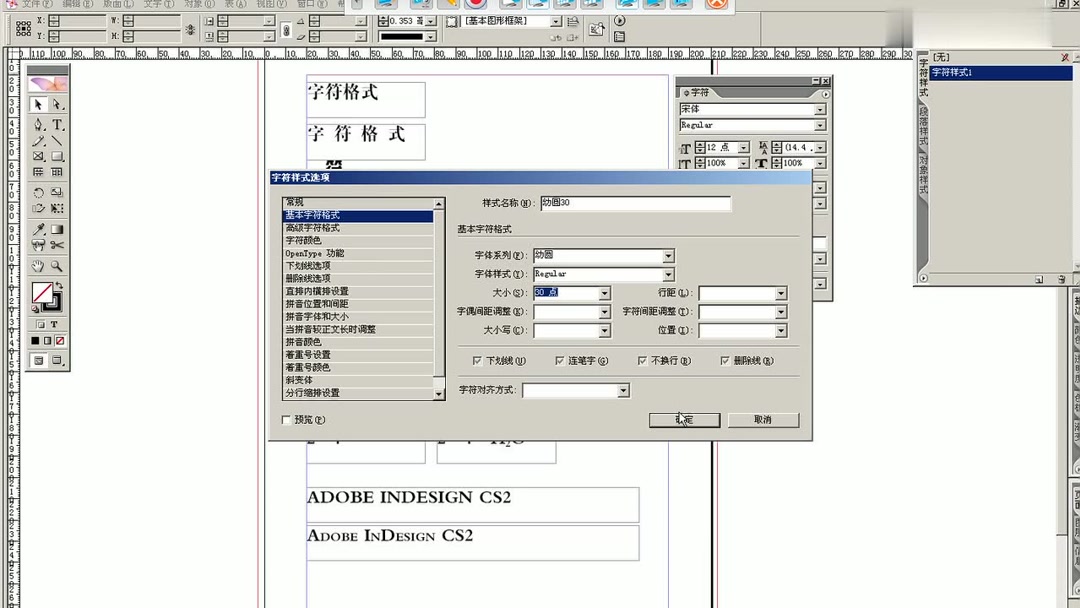
Task: Enable the 预览 preview checkbox
Action: pos(287,420)
